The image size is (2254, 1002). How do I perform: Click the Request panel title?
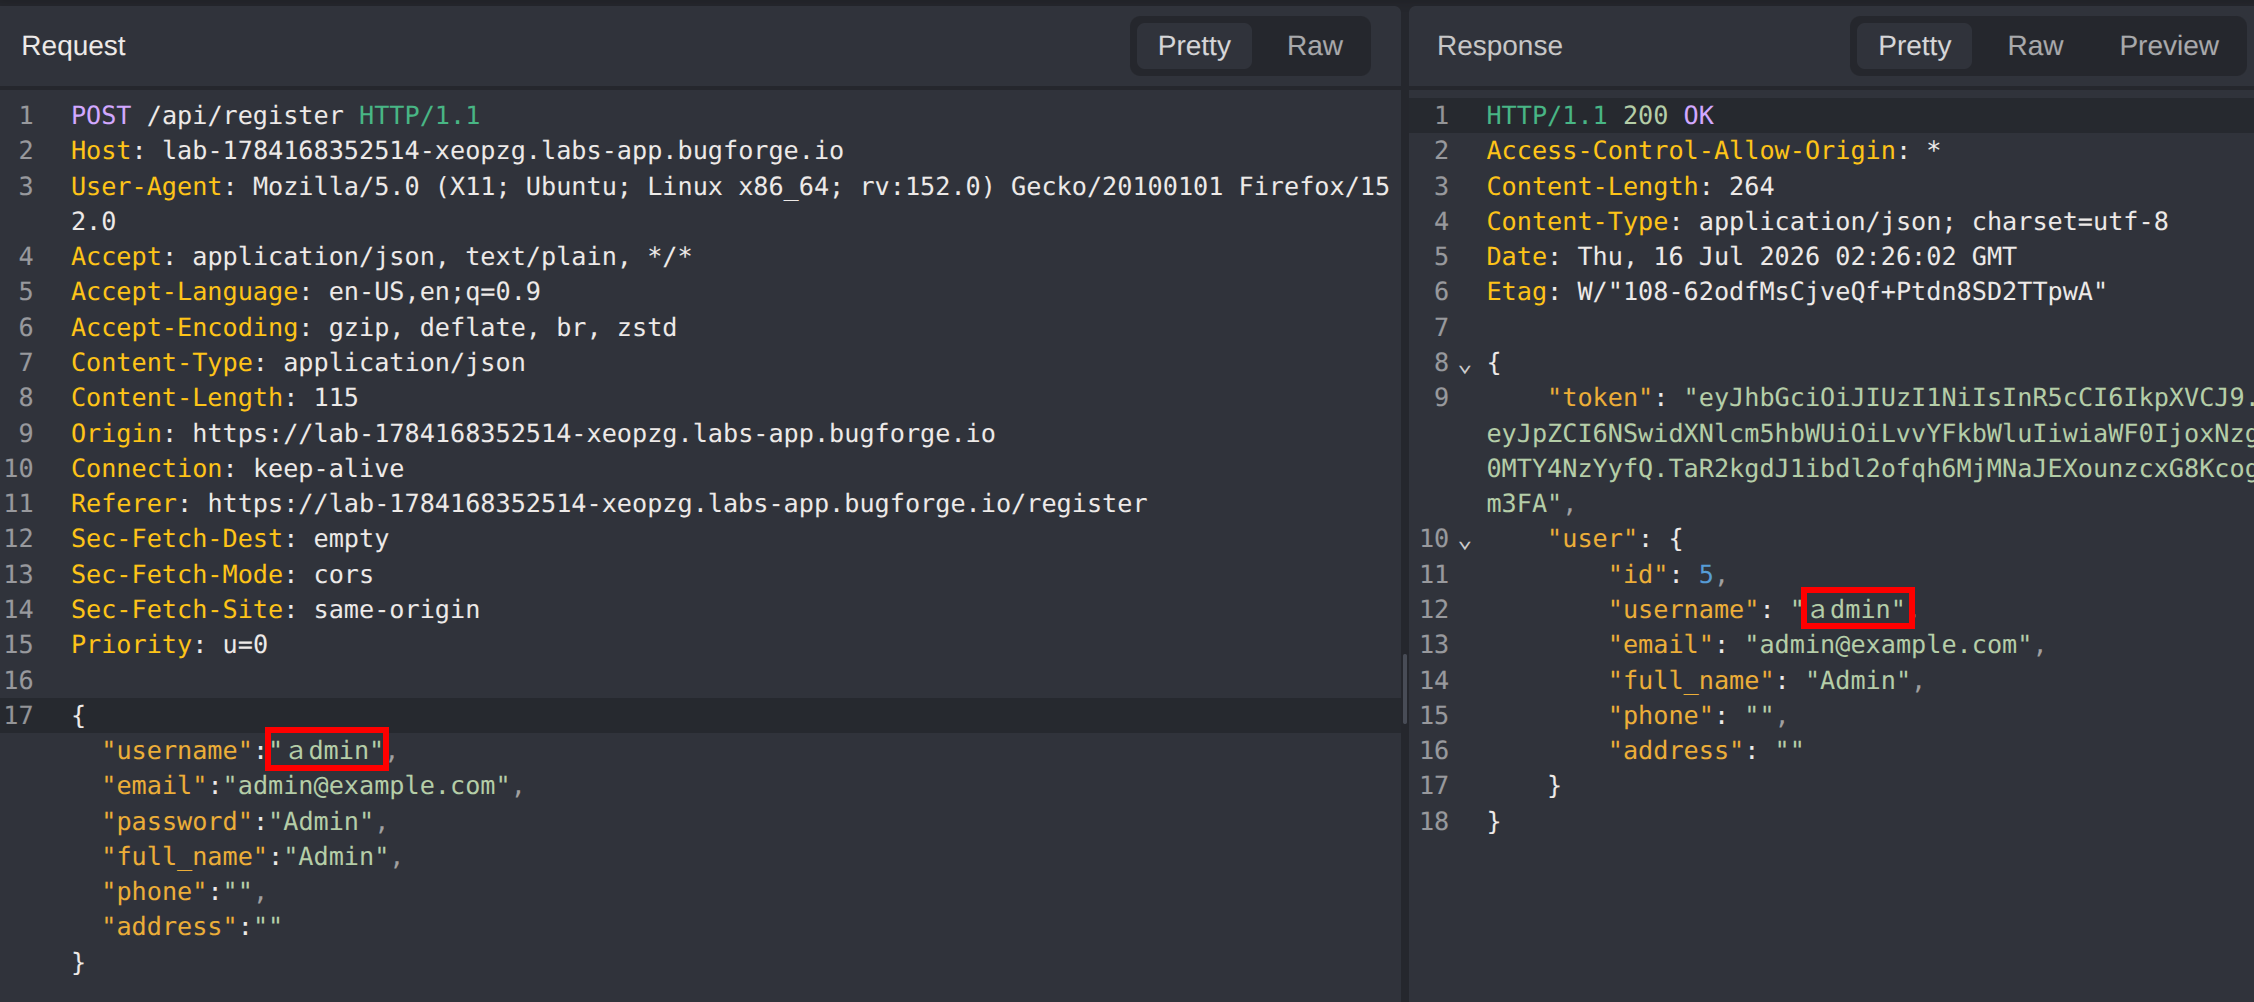click(73, 46)
